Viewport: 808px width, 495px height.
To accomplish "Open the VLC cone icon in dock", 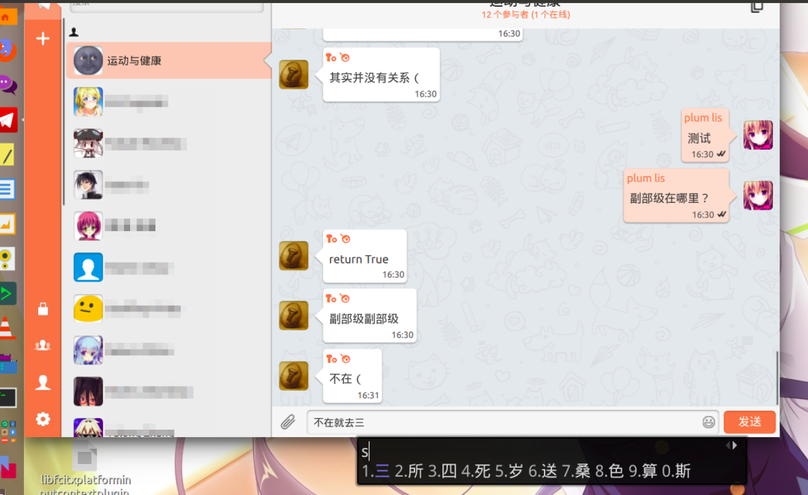I will (6, 328).
